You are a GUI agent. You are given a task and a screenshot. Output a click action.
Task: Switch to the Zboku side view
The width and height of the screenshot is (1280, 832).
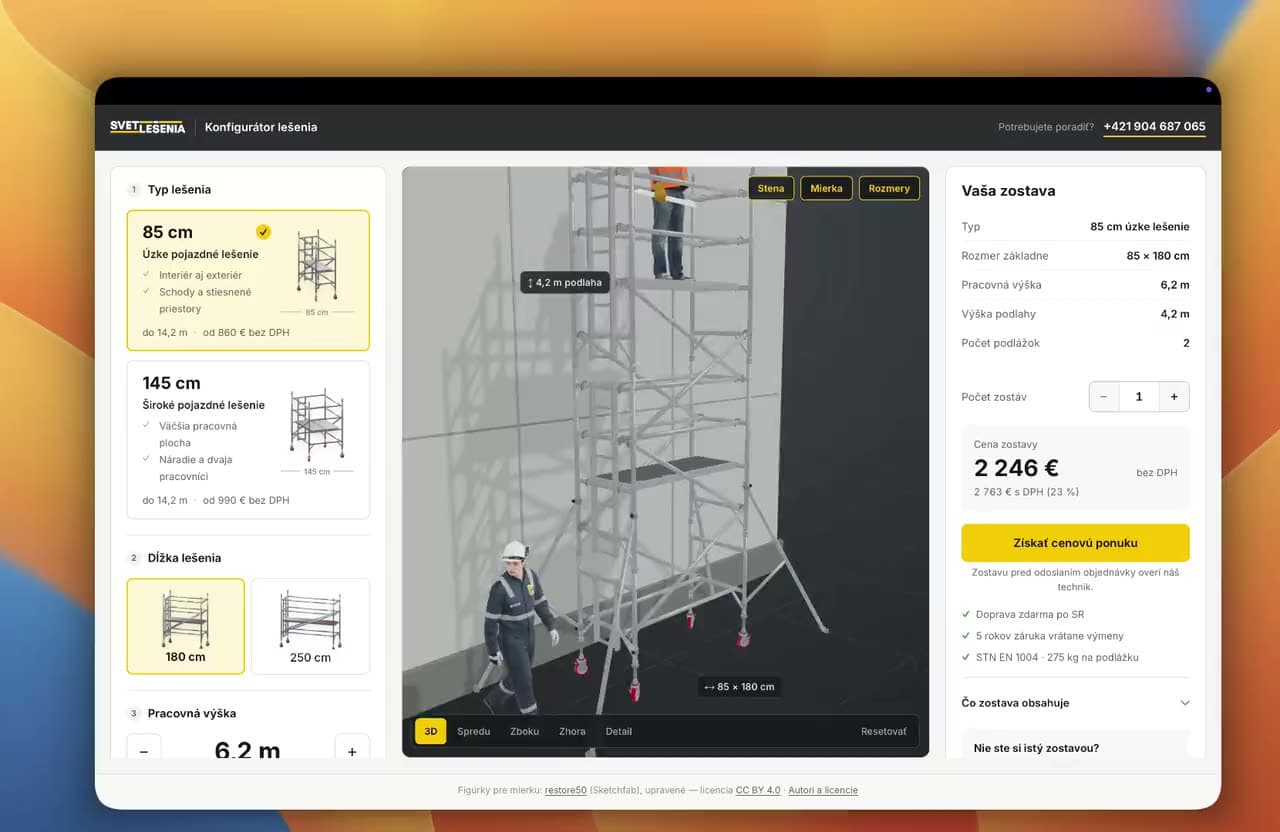[525, 731]
